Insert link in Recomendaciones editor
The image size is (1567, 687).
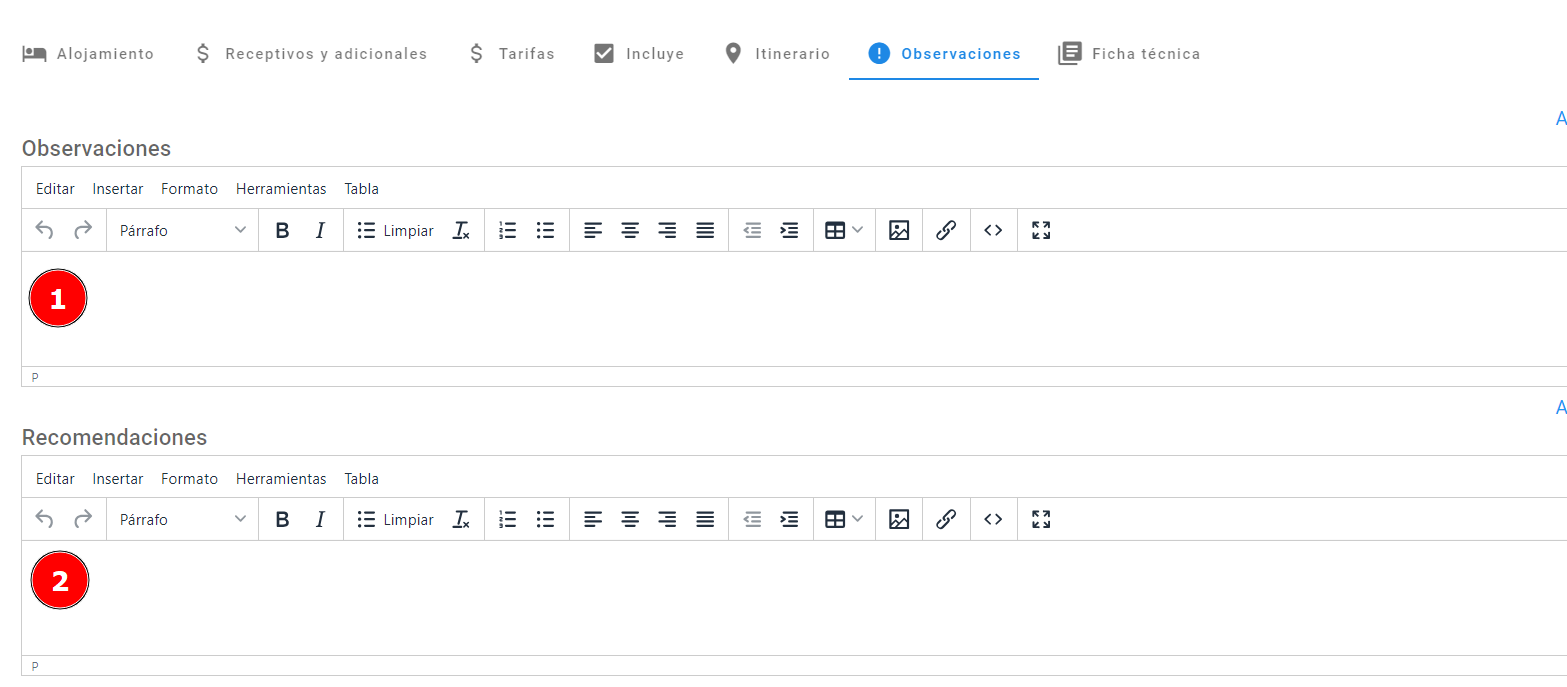pyautogui.click(x=946, y=520)
